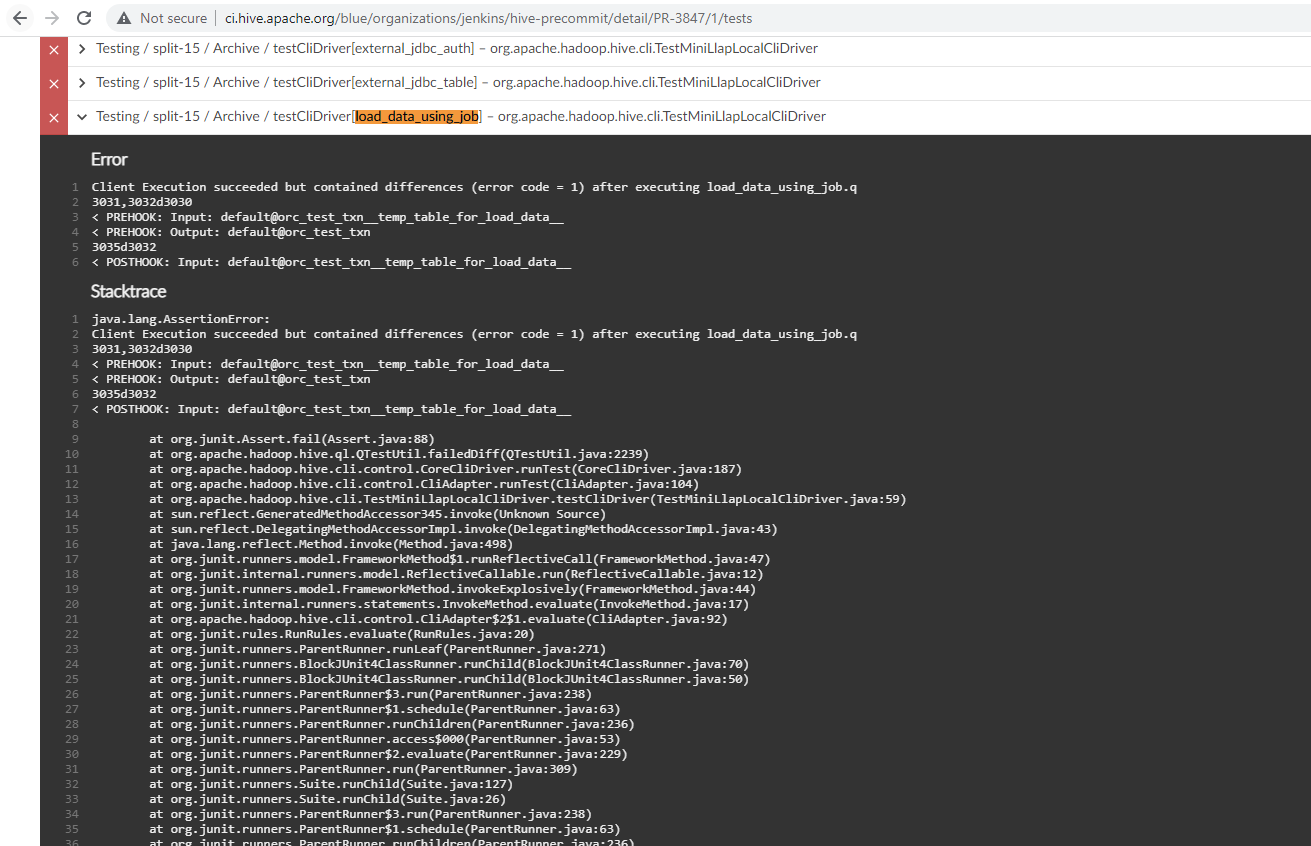Screen dimensions: 1311x846
Task: Expand the external_jdbc_auth test row
Action: point(82,48)
